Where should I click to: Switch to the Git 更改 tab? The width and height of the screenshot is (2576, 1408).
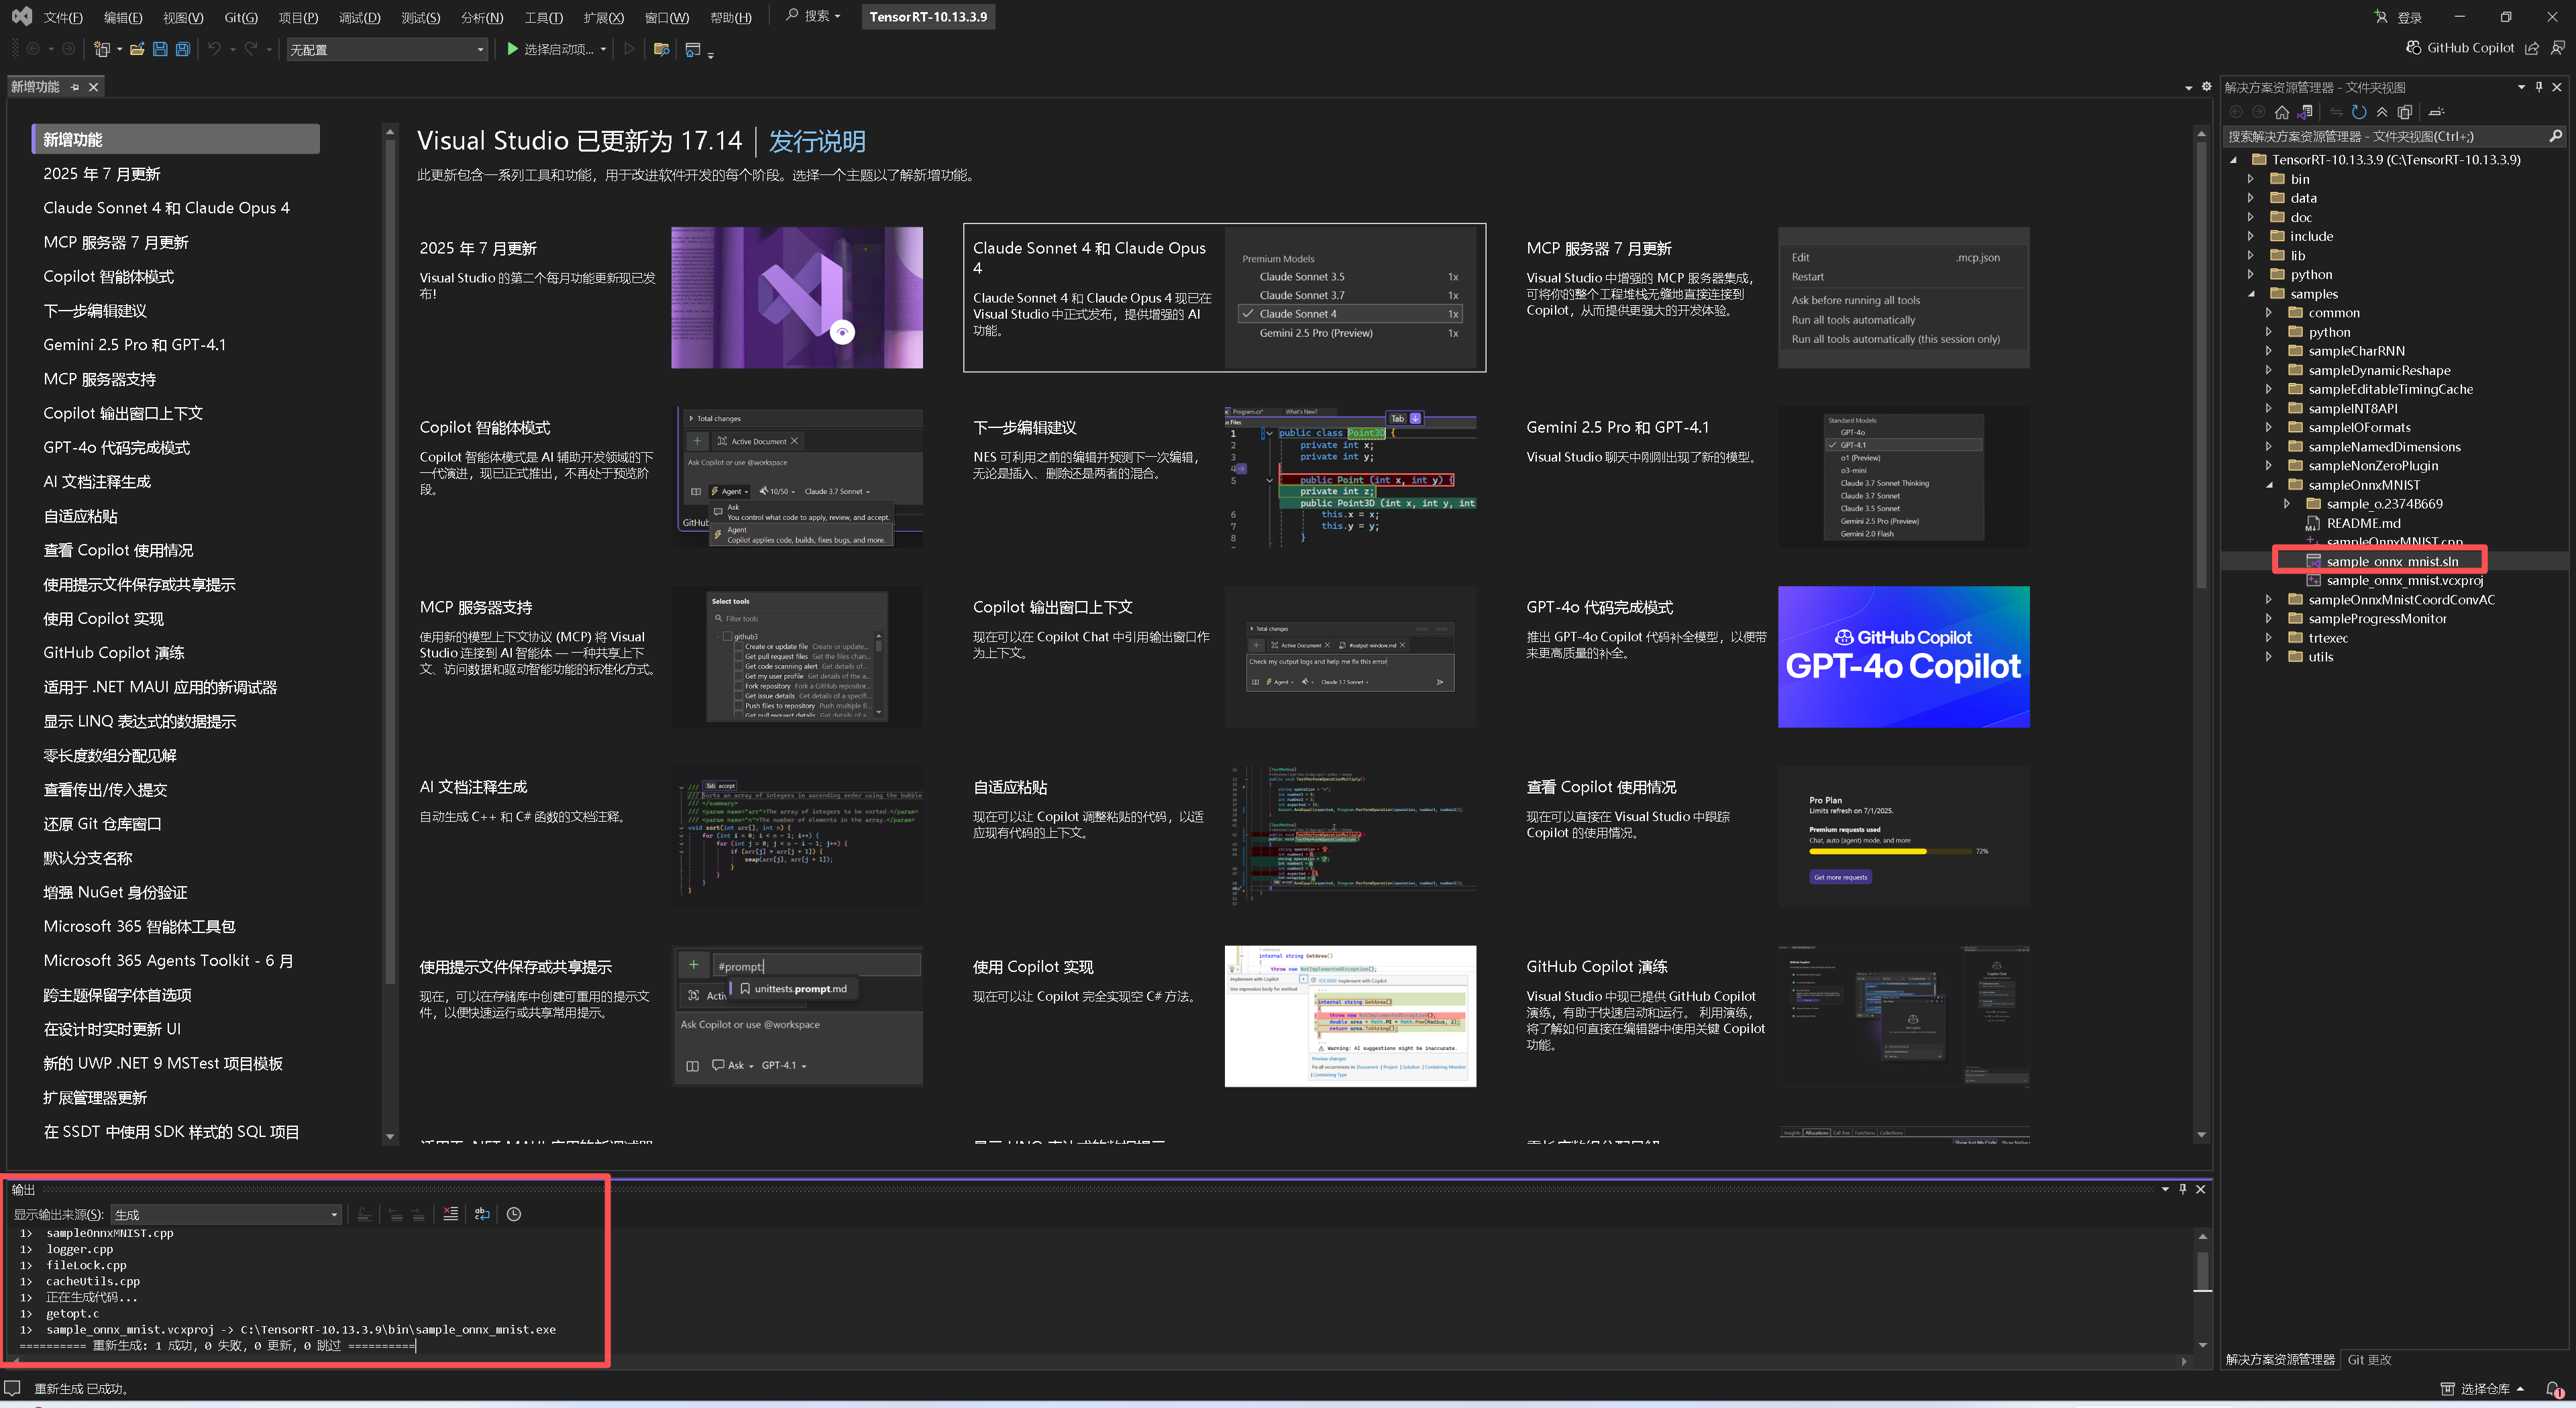tap(2369, 1359)
